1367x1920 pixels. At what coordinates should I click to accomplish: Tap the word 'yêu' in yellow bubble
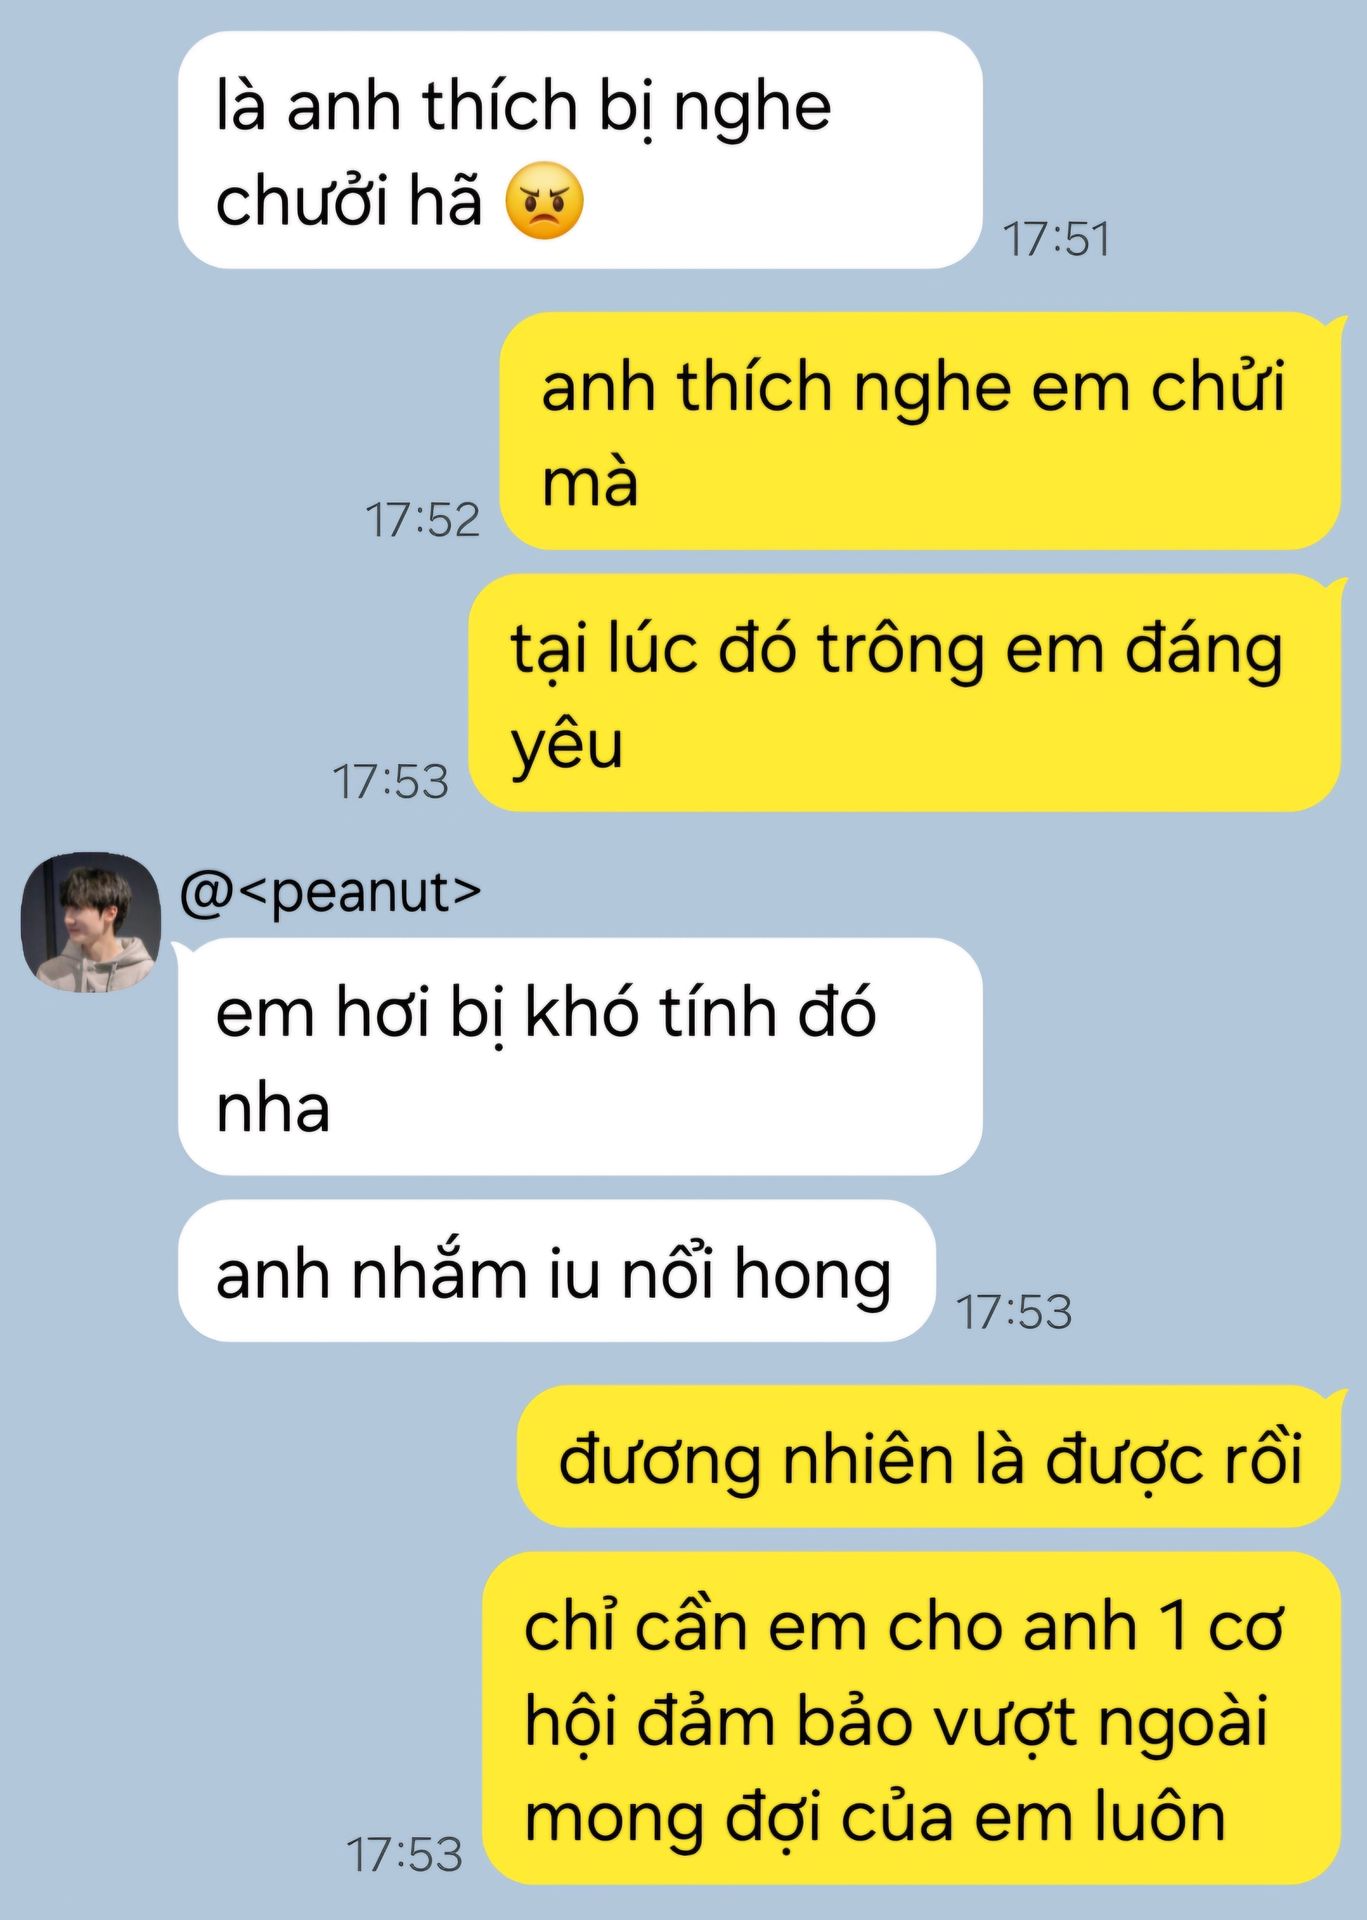click(567, 747)
